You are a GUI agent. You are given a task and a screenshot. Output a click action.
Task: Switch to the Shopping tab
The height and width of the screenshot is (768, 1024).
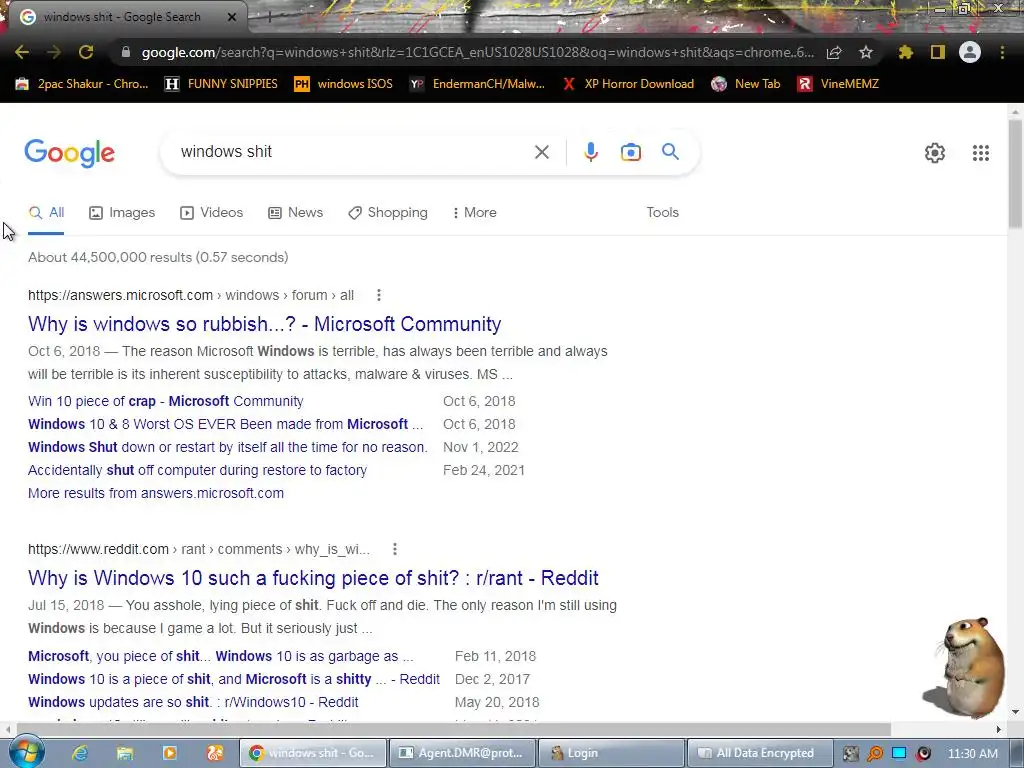click(388, 213)
